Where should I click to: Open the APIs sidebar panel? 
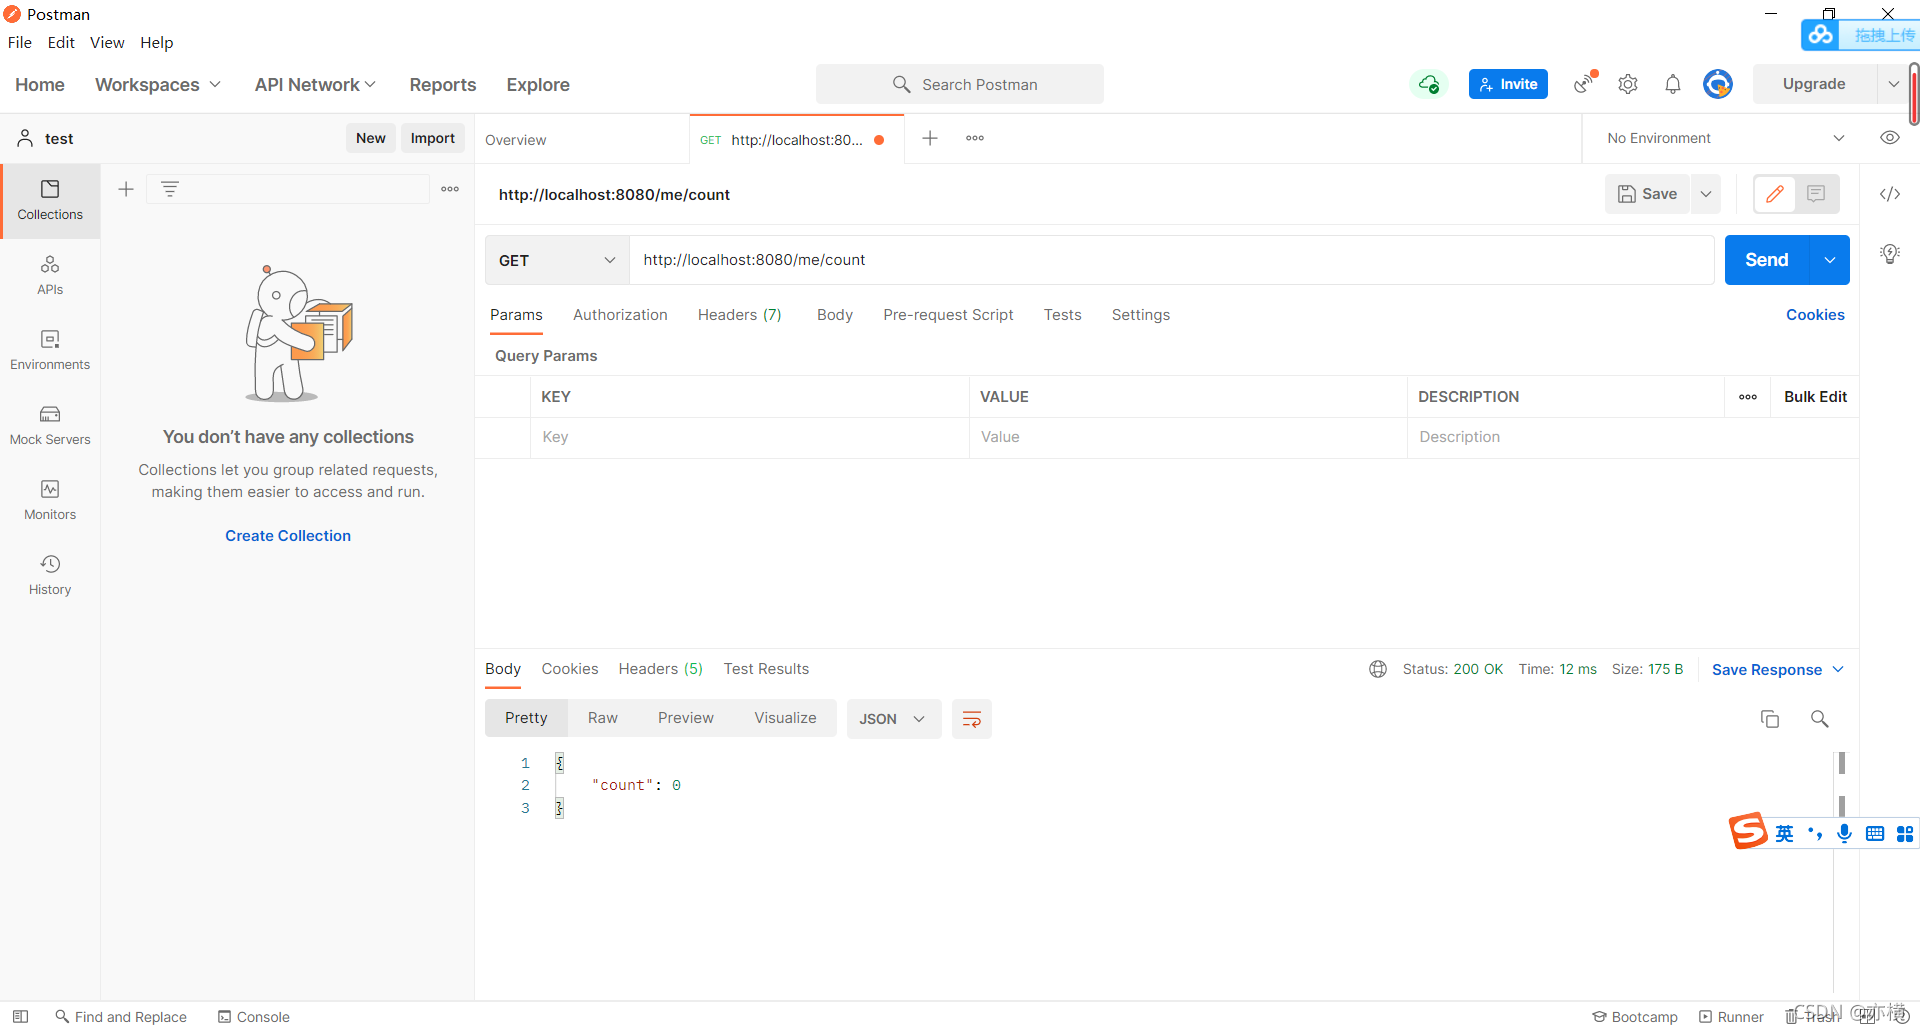(50, 275)
